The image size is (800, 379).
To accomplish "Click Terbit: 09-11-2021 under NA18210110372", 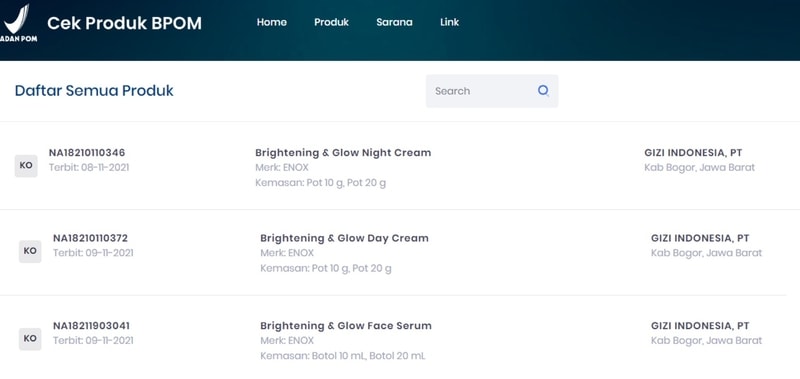I will (93, 253).
